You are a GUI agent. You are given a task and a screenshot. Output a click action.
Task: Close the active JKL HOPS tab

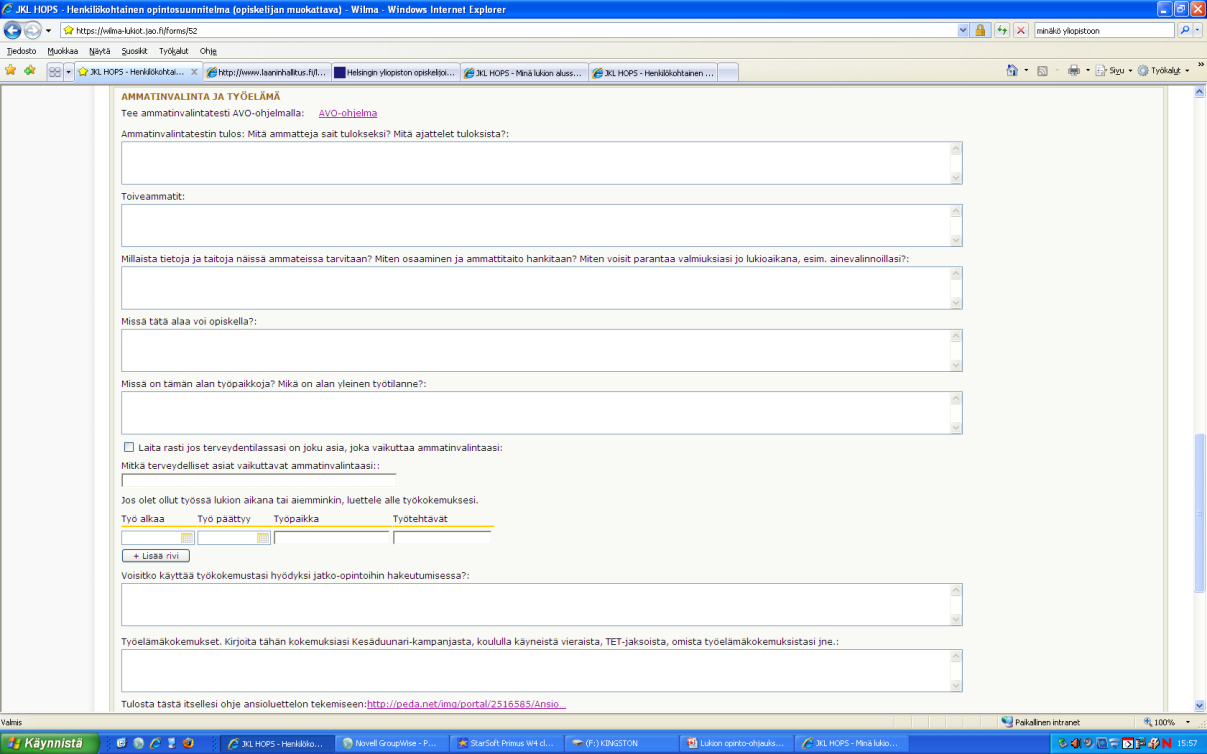point(194,72)
